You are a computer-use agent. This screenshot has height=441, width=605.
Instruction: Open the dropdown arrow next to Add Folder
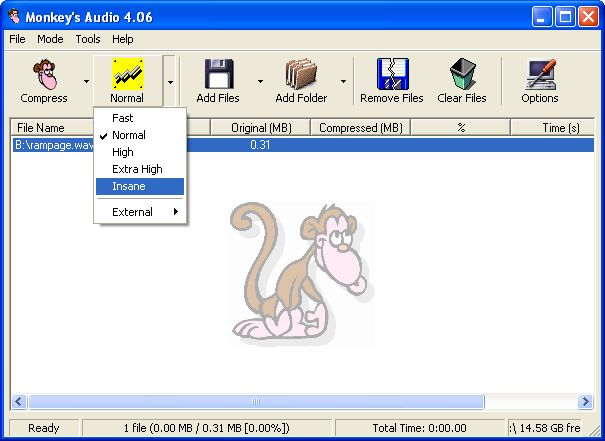tap(343, 81)
